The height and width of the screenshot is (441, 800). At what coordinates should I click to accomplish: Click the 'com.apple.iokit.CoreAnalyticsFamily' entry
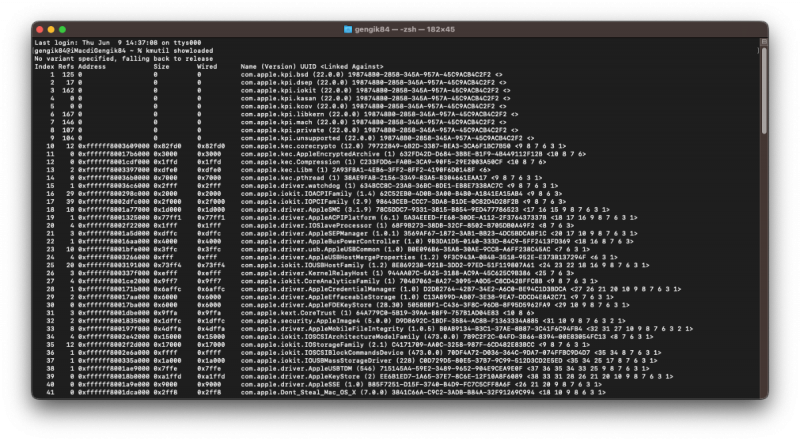tap(310, 281)
